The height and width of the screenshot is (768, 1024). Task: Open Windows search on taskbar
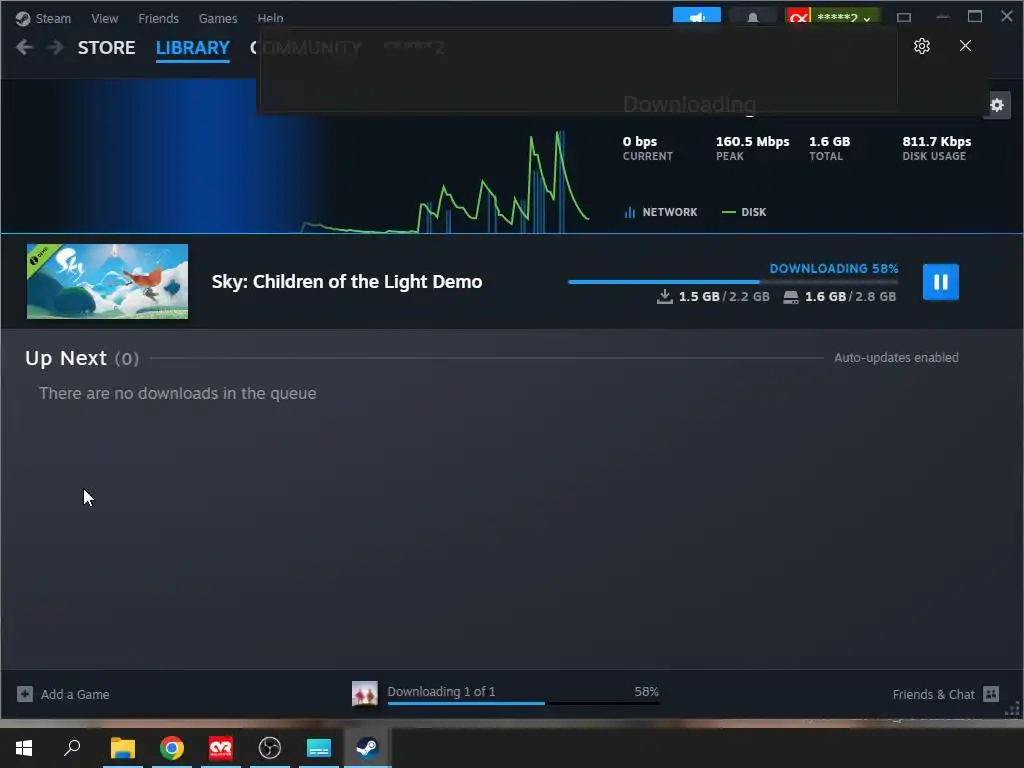72,748
